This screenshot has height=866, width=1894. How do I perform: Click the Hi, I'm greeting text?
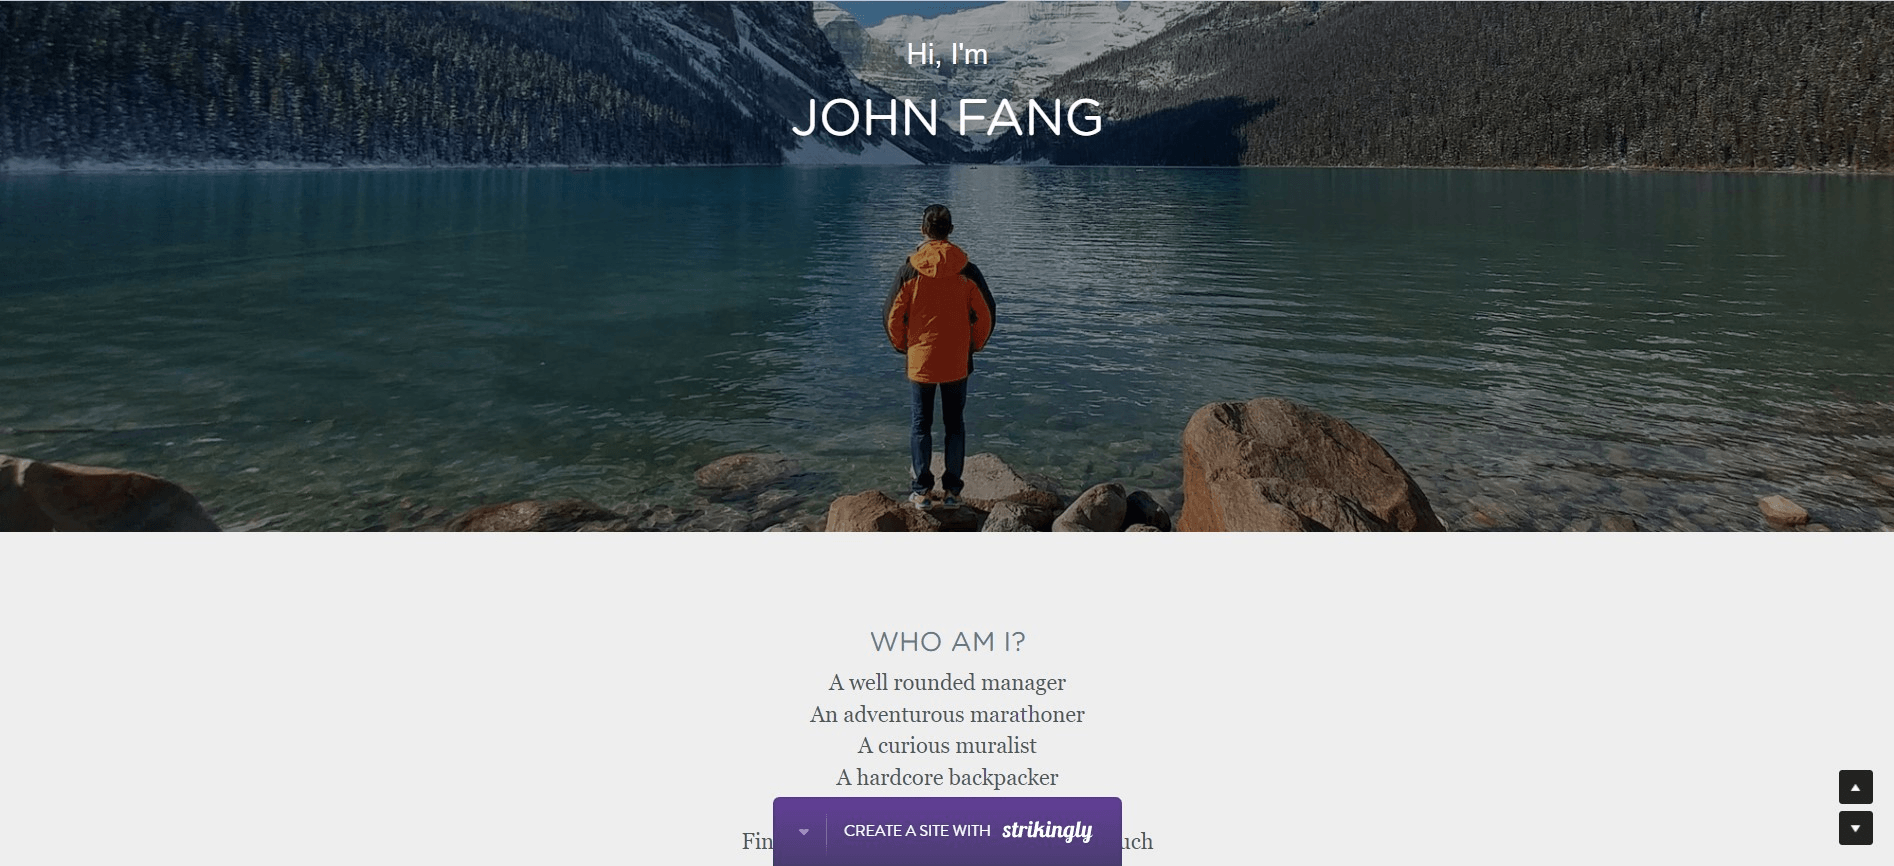point(947,54)
